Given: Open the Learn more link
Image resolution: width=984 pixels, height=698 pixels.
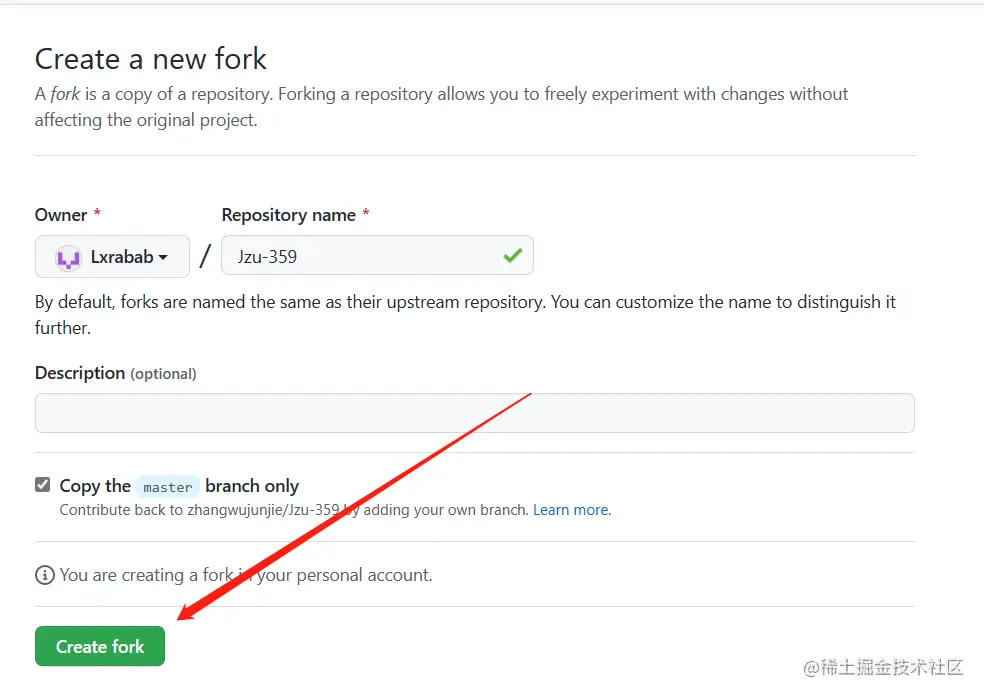Looking at the screenshot, I should point(571,510).
